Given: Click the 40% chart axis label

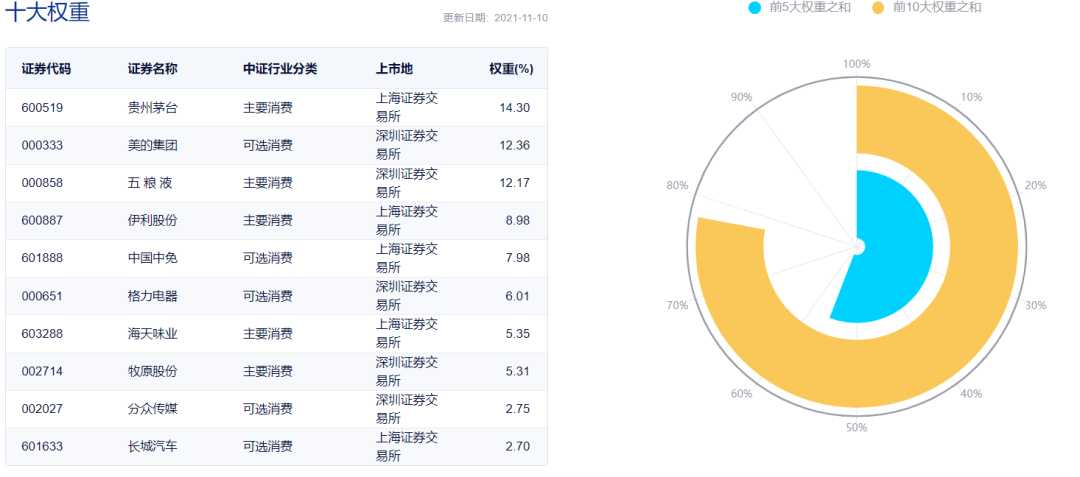Looking at the screenshot, I should (x=971, y=394).
